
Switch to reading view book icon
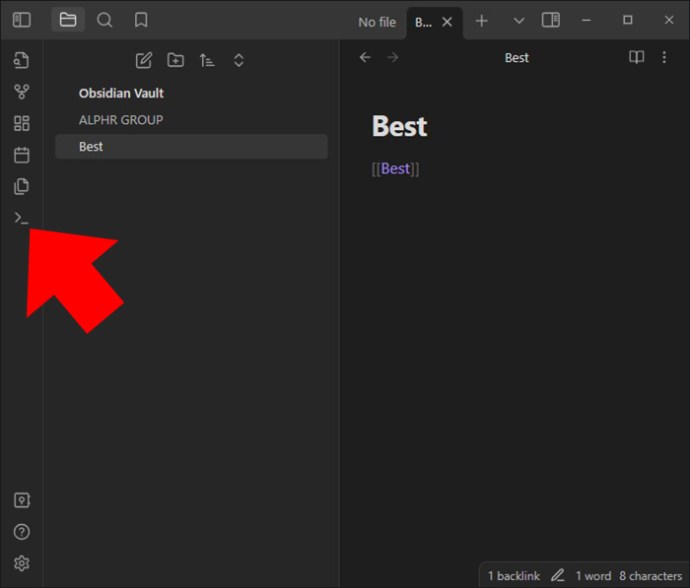[x=636, y=57]
